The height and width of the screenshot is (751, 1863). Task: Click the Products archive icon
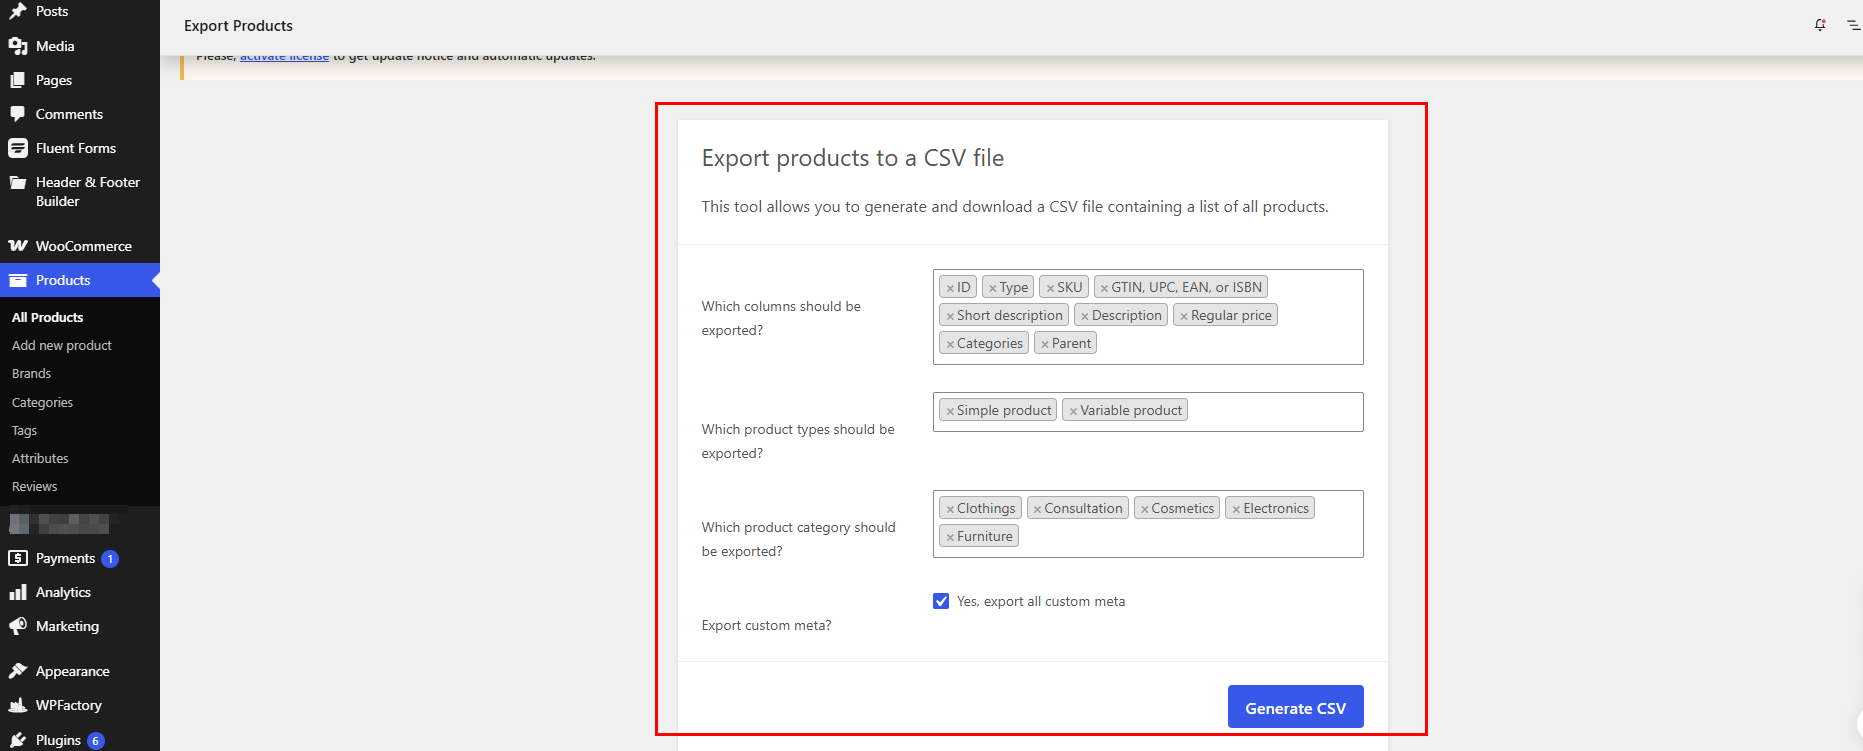18,280
